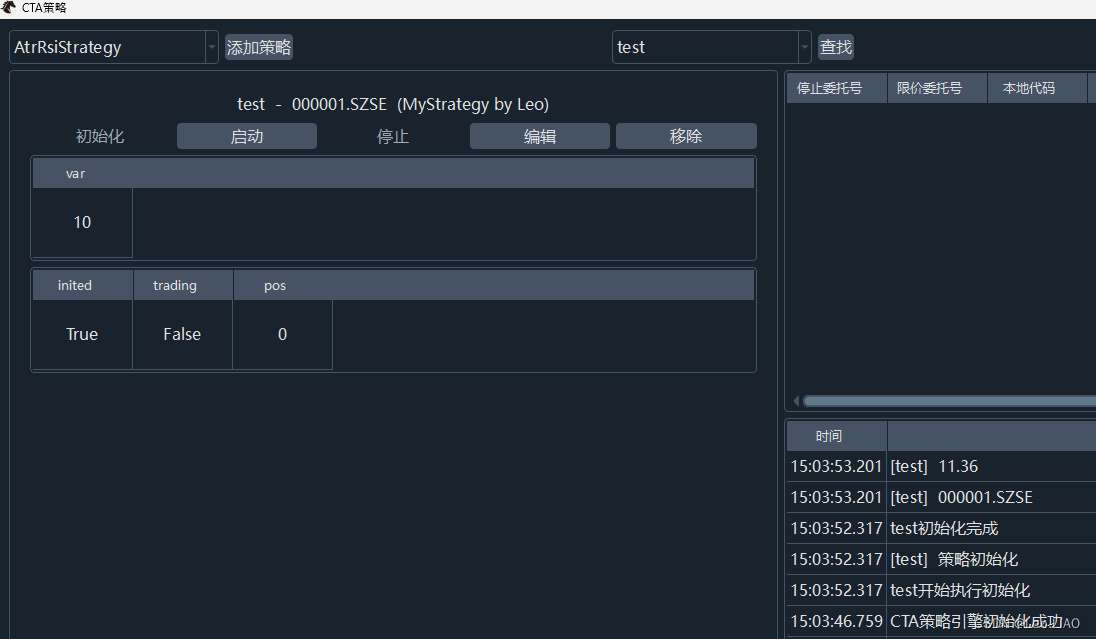
Task: Click the 添加策略 button
Action: click(259, 48)
